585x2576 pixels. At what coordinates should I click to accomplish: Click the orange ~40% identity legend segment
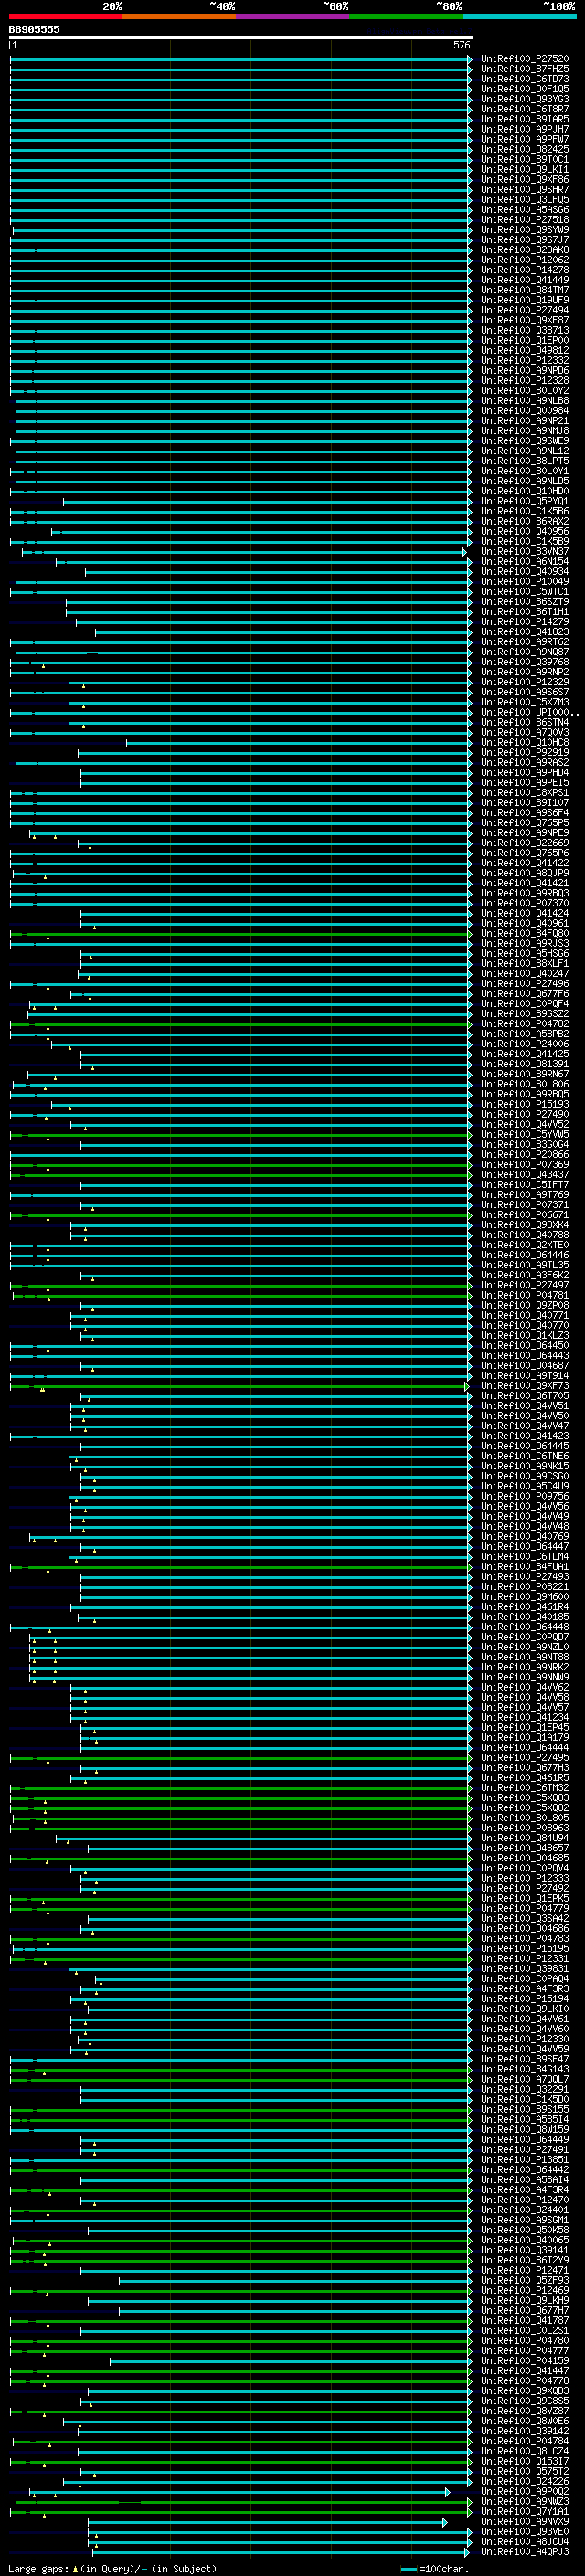click(179, 16)
